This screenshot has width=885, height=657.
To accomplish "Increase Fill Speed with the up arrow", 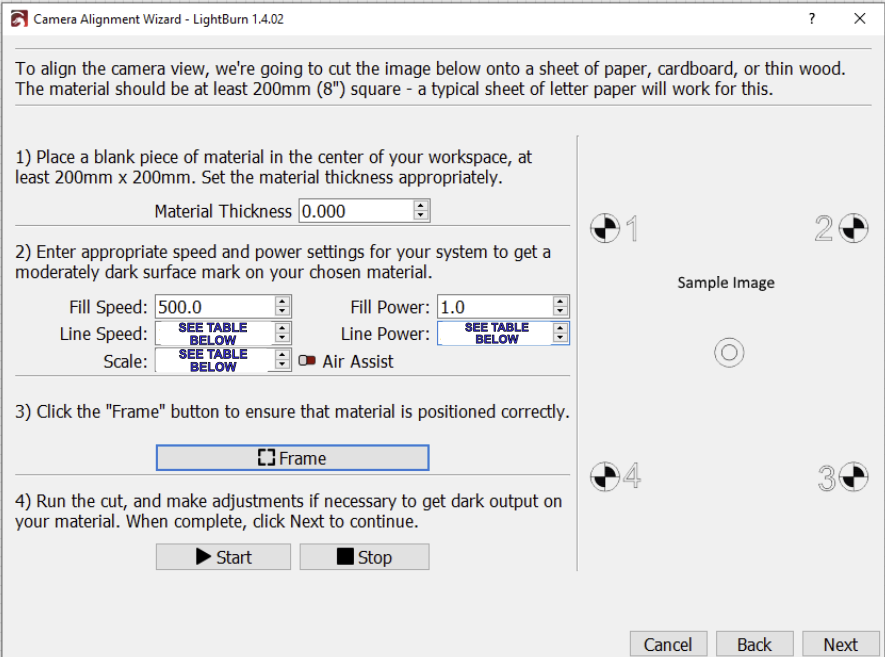I will click(x=282, y=301).
